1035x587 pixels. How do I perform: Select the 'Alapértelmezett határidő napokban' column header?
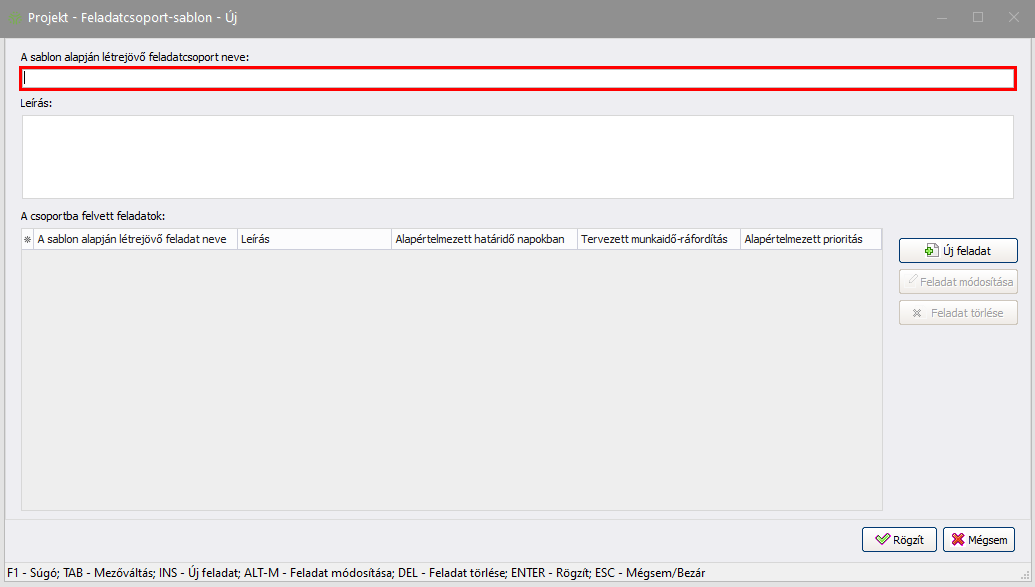pyautogui.click(x=484, y=240)
